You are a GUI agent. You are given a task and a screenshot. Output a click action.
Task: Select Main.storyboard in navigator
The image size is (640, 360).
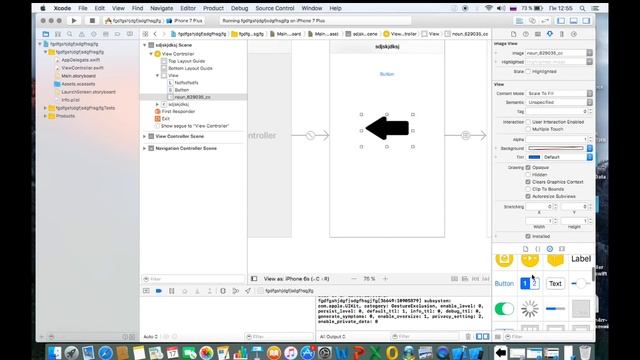pos(78,76)
